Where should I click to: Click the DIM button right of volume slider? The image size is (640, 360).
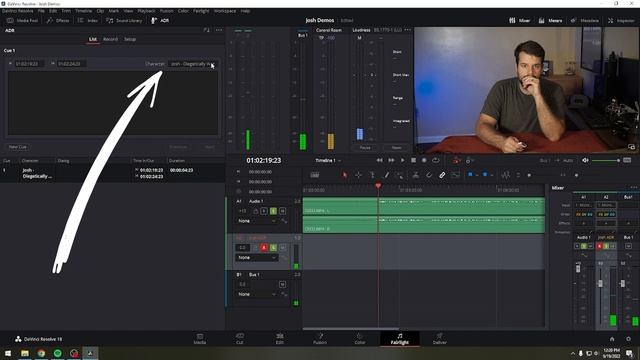coord(627,160)
